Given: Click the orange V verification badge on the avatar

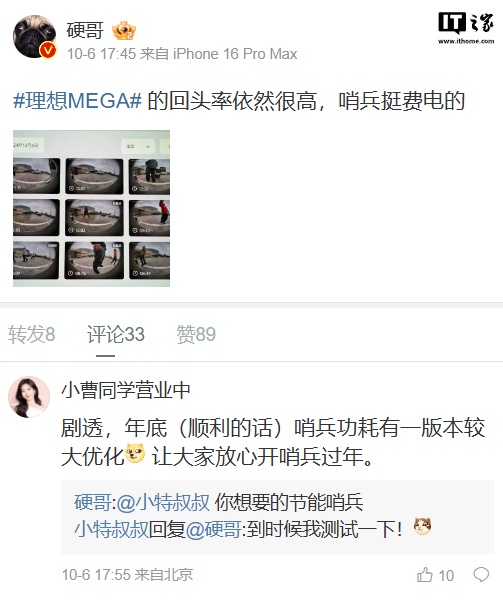Looking at the screenshot, I should tap(48, 51).
